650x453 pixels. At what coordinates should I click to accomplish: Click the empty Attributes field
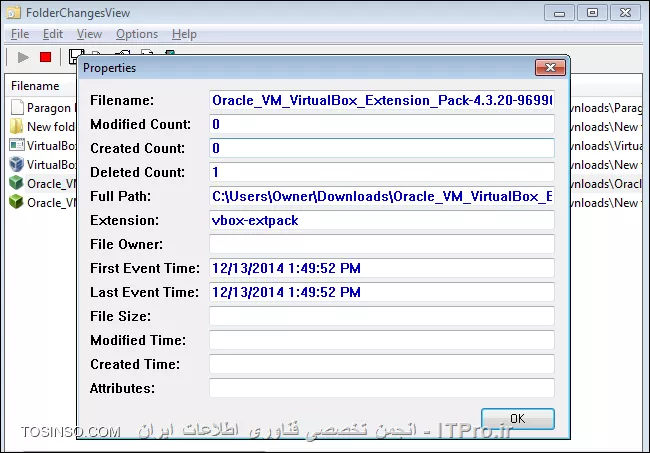pyautogui.click(x=382, y=388)
